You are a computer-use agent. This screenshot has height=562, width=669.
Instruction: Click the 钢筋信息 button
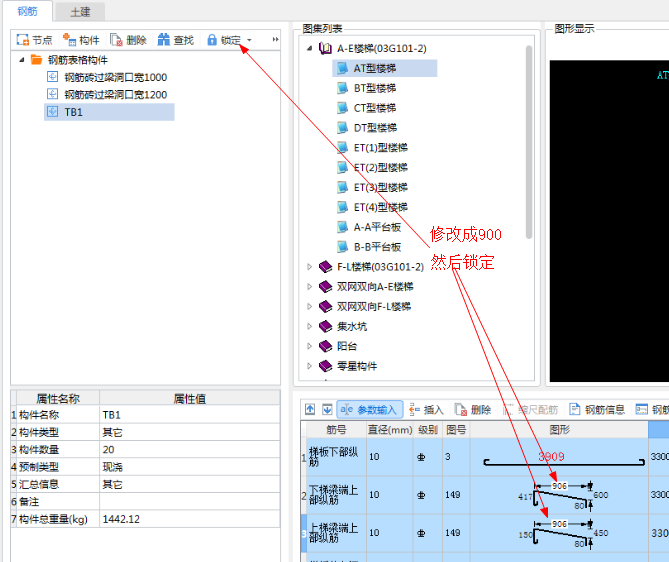click(597, 410)
